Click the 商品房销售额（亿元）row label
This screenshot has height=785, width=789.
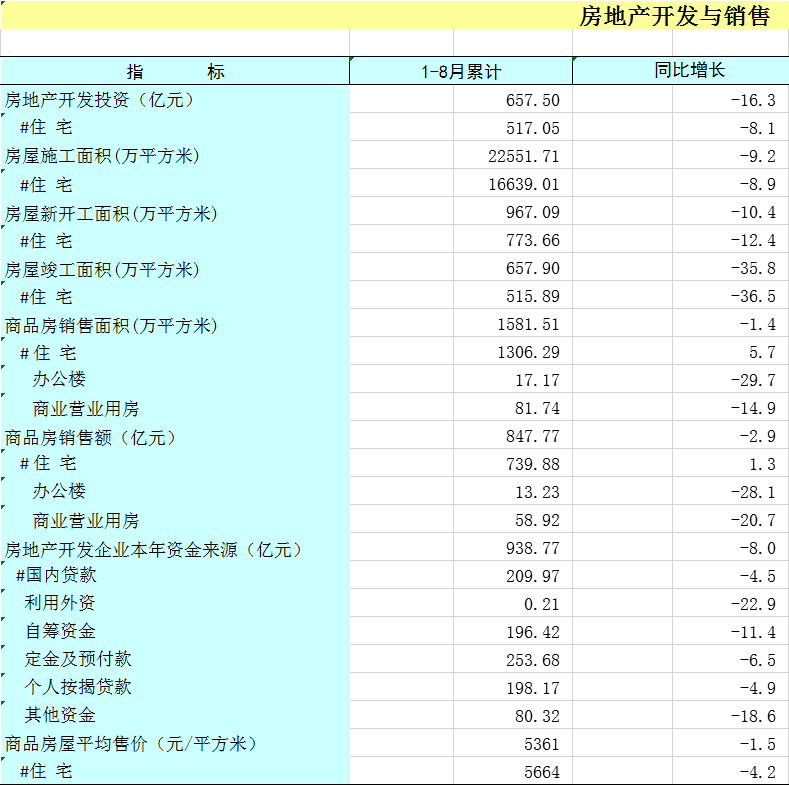point(90,437)
